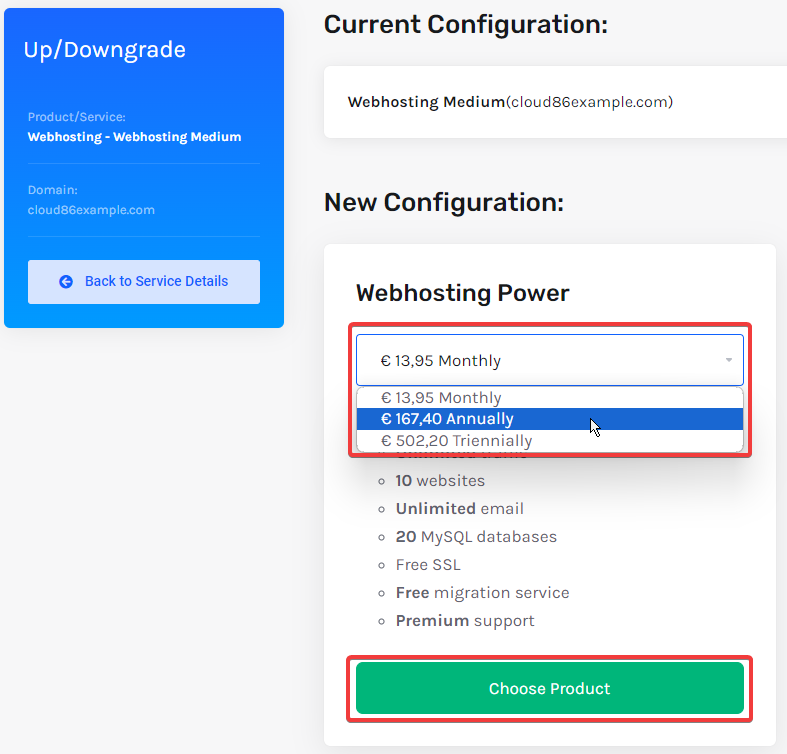Click the dropdown caret arrow icon

point(728,360)
